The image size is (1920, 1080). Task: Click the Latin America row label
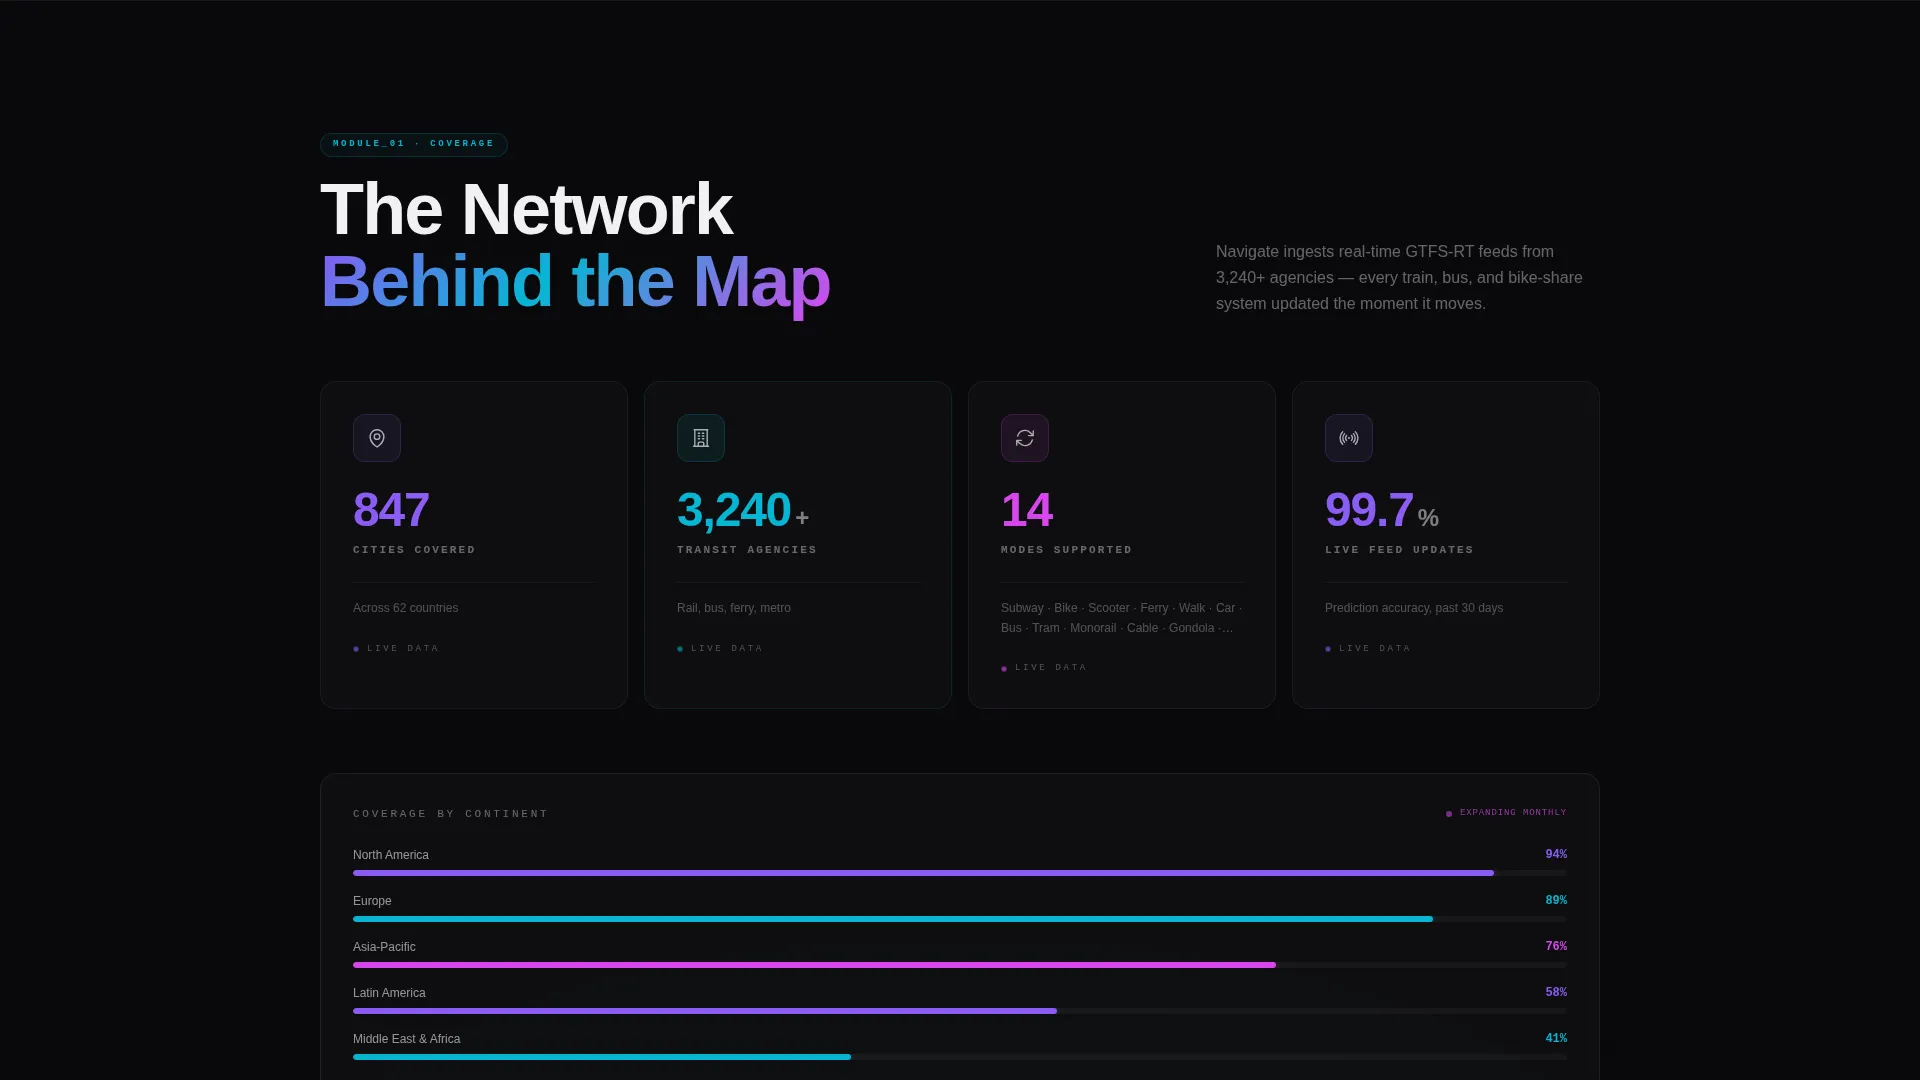[389, 993]
